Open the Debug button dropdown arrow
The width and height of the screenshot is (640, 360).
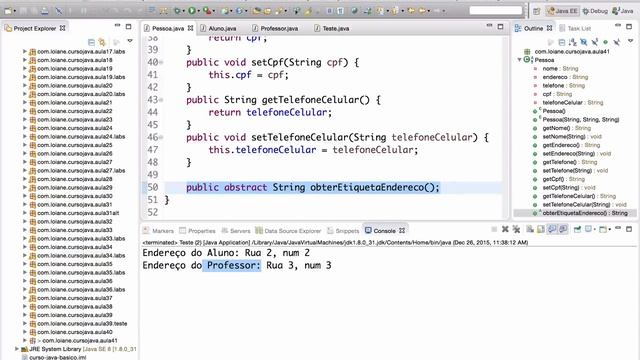[x=183, y=11]
